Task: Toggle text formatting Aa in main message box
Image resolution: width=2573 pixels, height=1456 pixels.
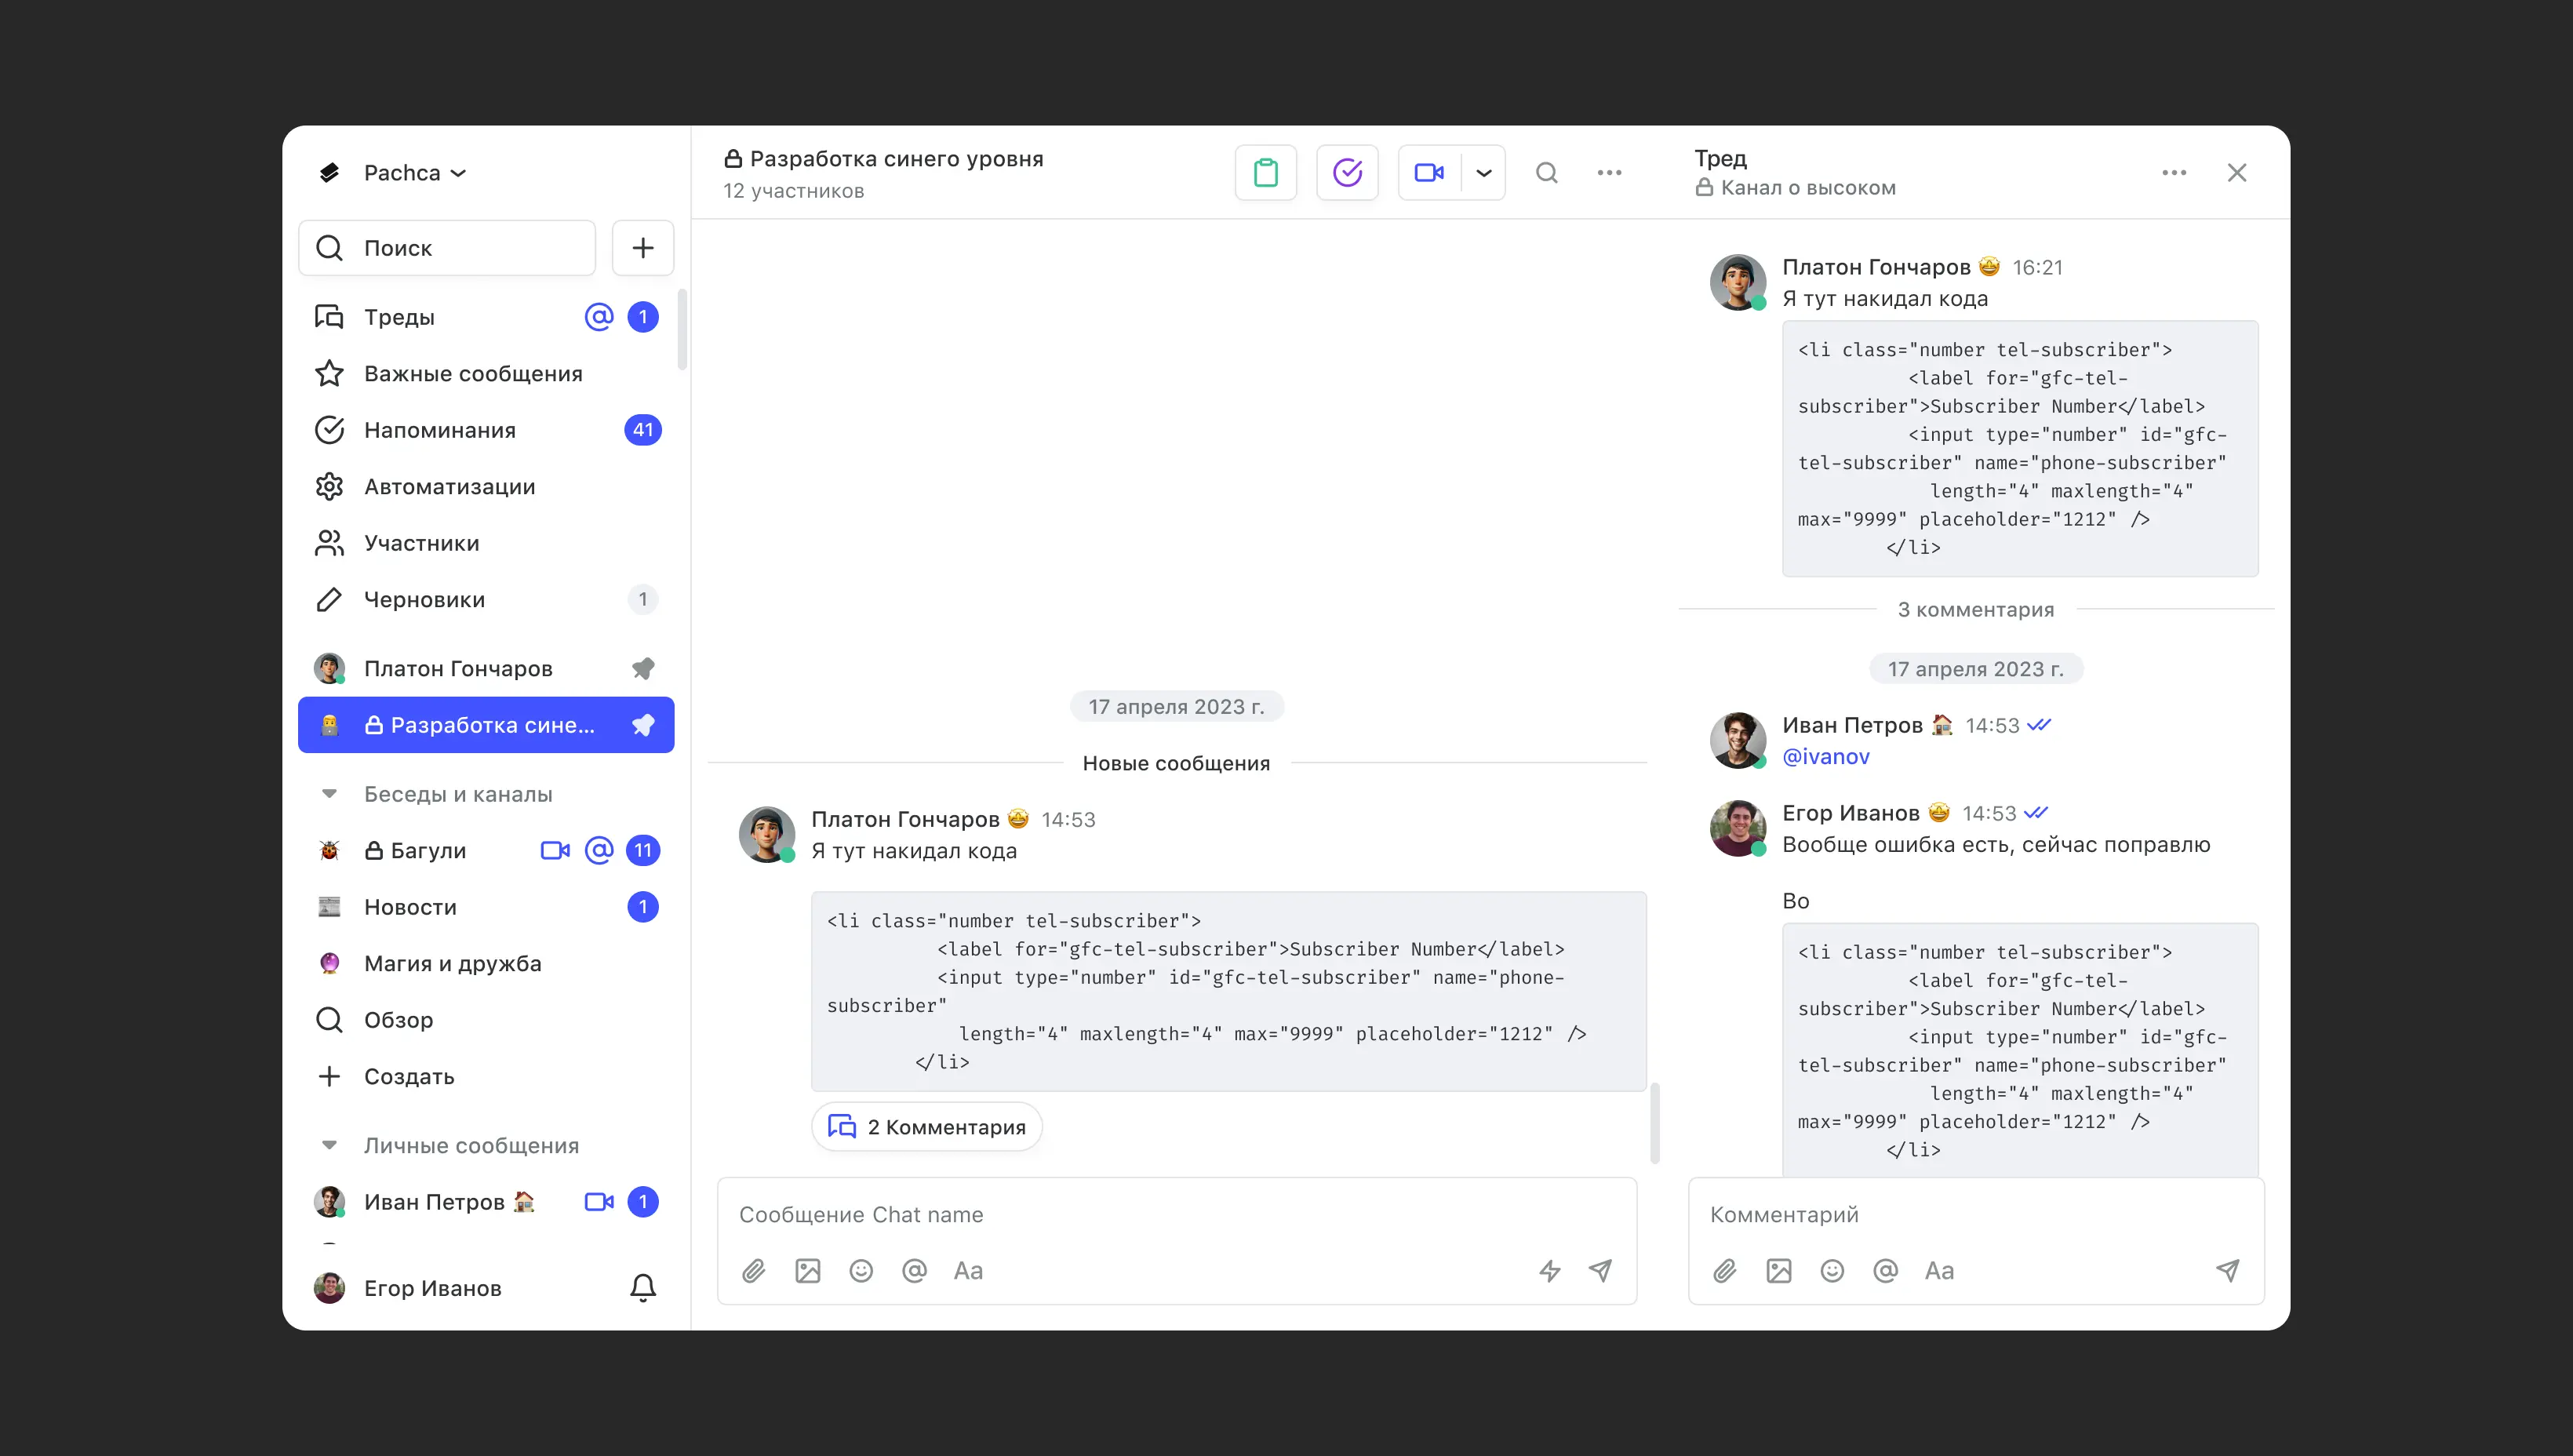Action: coord(967,1270)
